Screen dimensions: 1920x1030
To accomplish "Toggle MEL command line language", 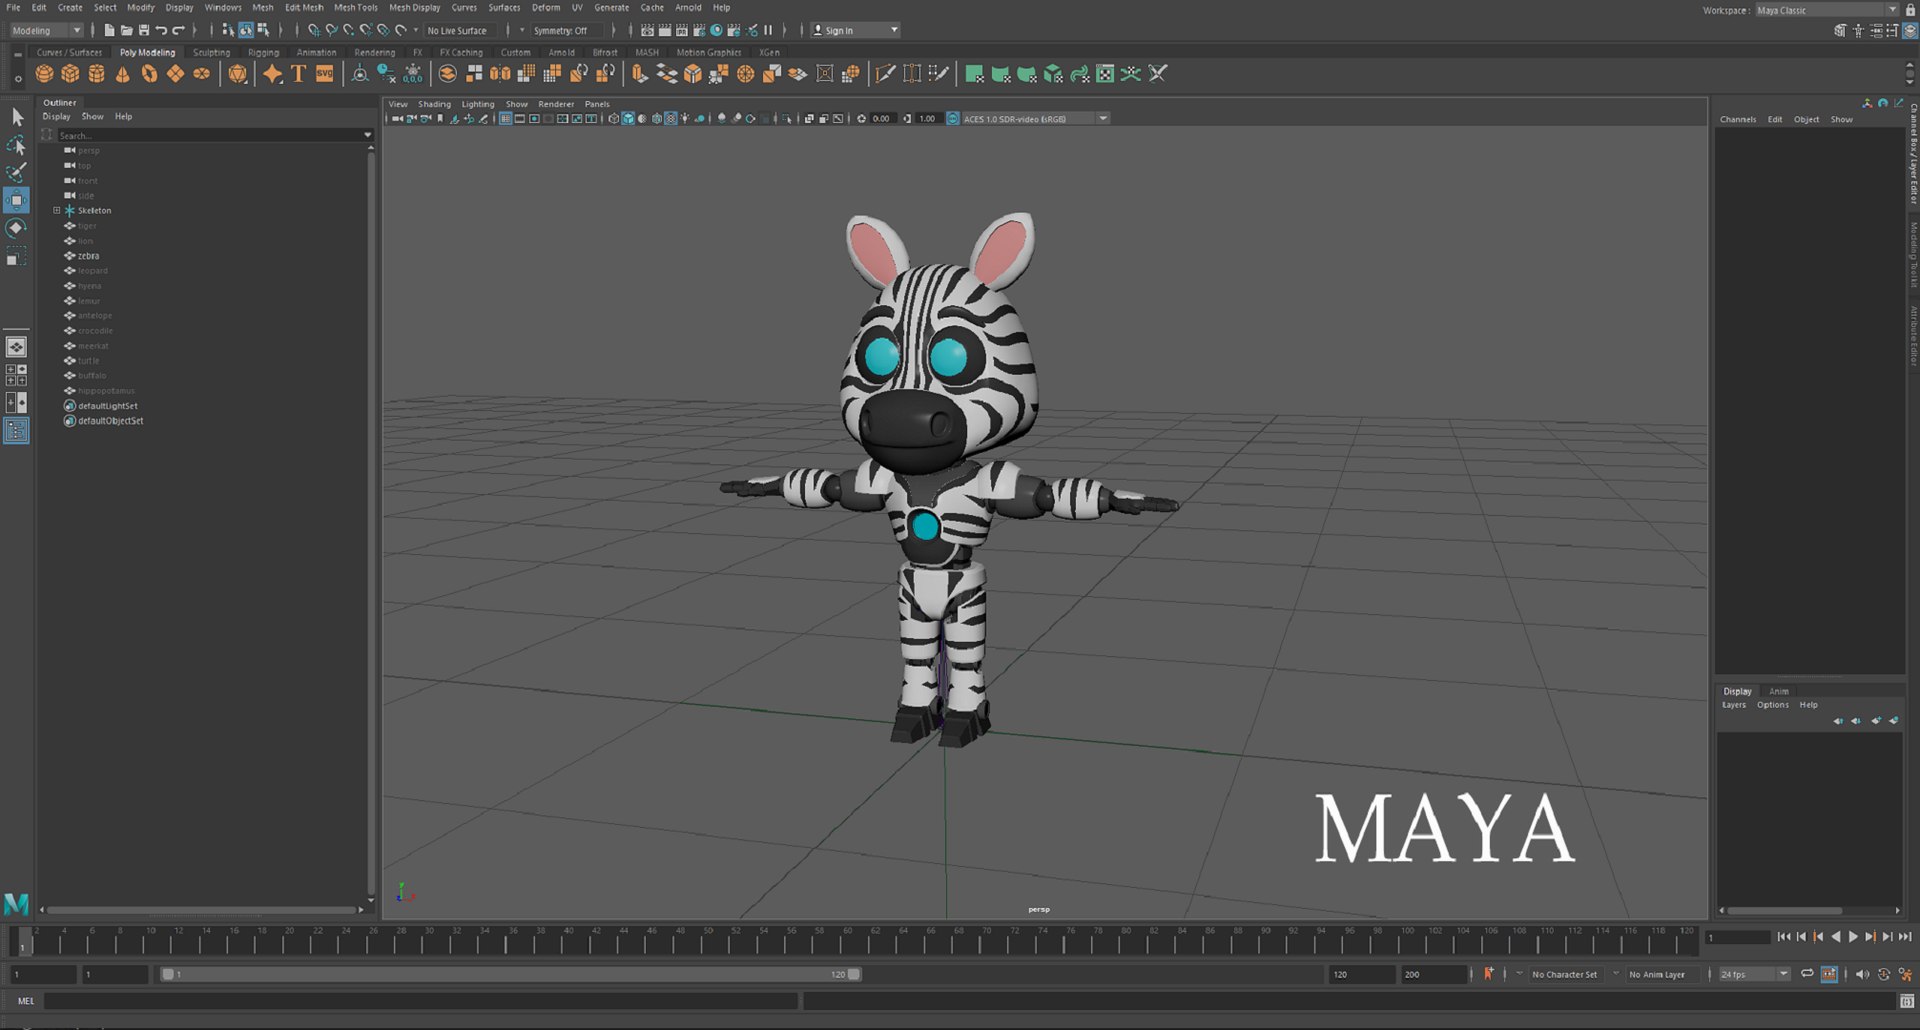I will (26, 1001).
